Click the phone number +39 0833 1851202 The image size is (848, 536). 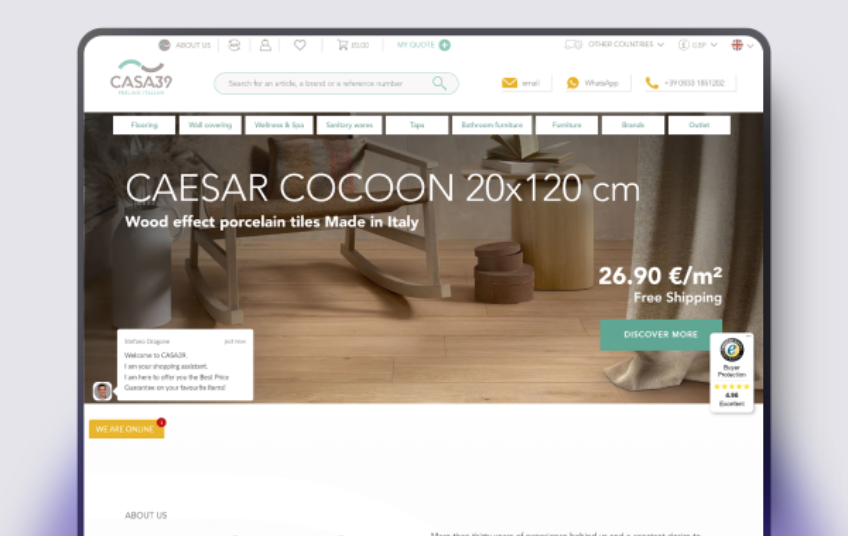coord(694,83)
